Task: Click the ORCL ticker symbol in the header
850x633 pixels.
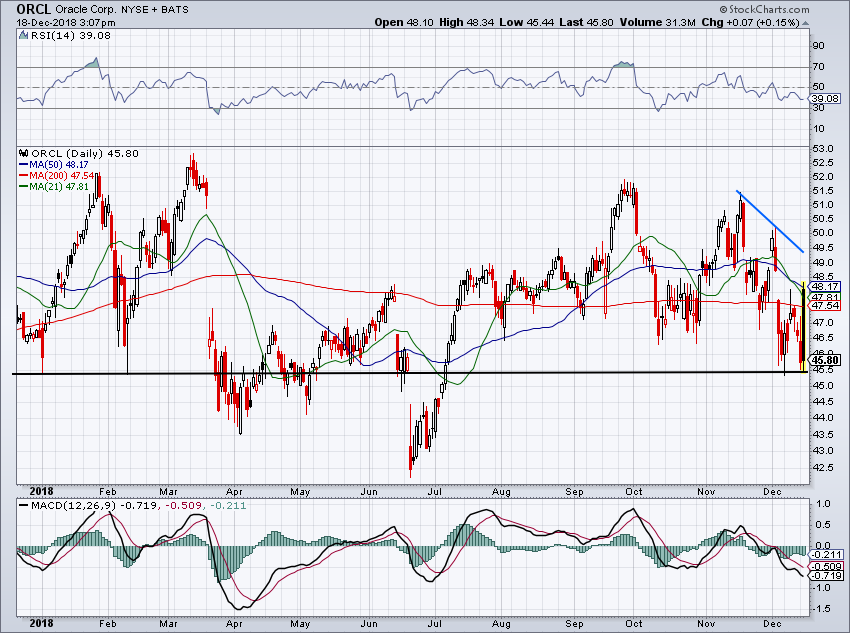Action: [x=34, y=9]
